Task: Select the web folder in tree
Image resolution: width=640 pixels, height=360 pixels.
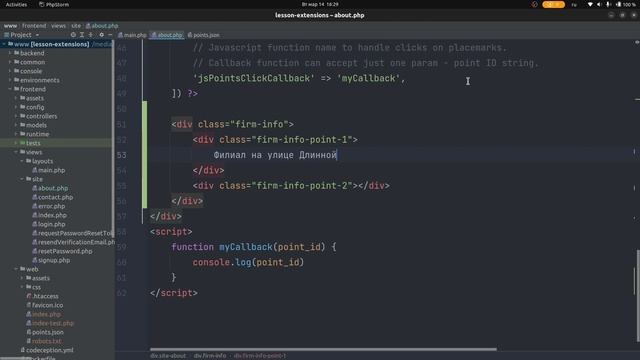Action: [29, 269]
